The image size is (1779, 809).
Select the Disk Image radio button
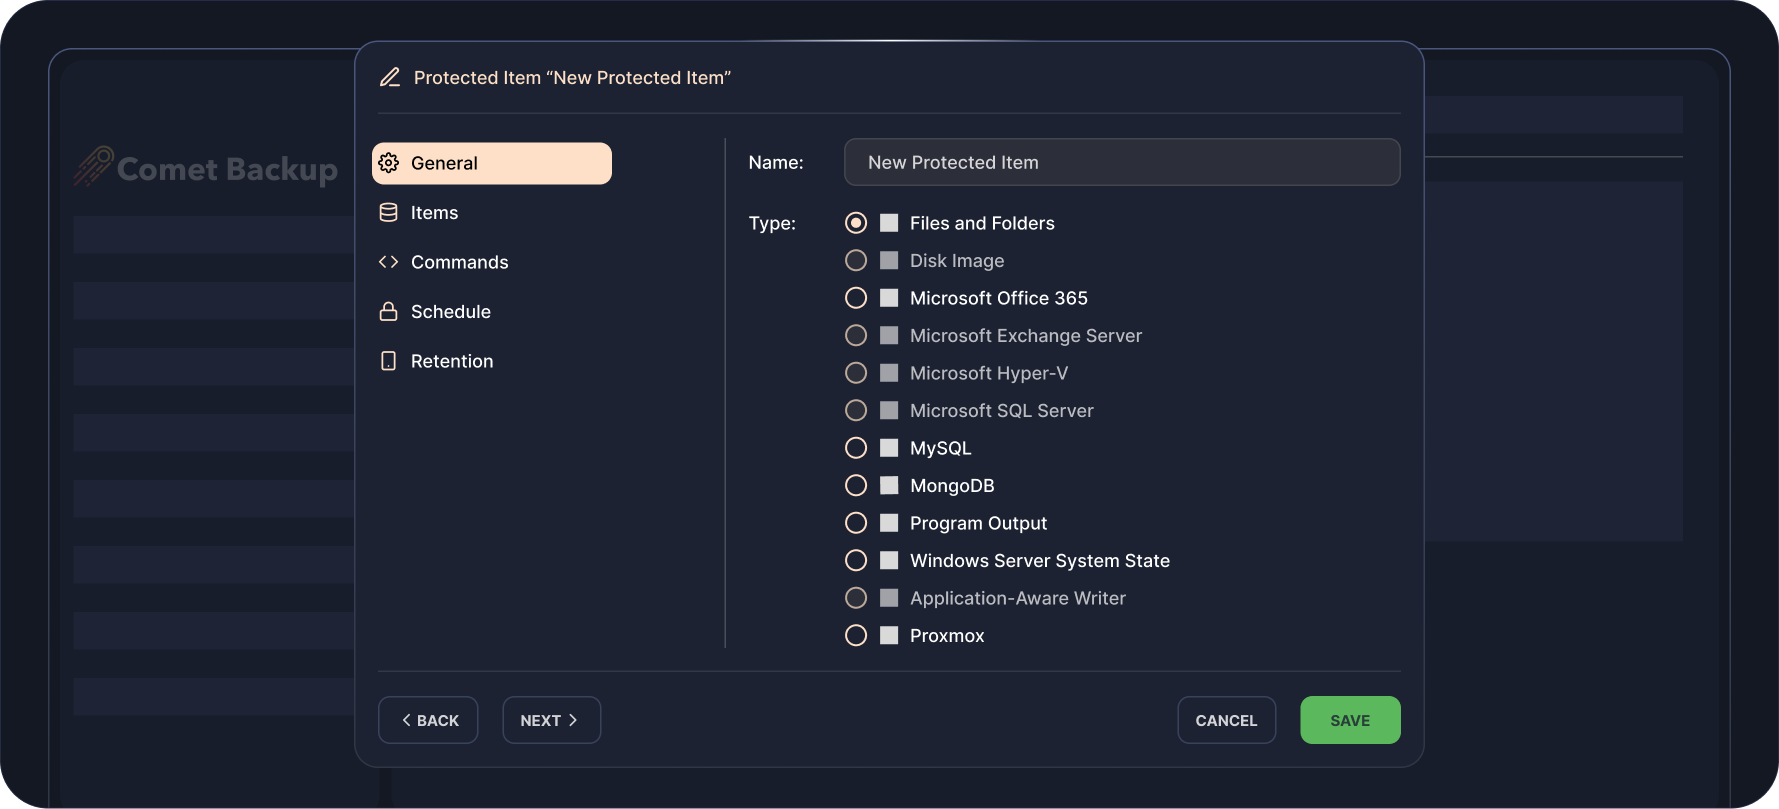[x=856, y=260]
